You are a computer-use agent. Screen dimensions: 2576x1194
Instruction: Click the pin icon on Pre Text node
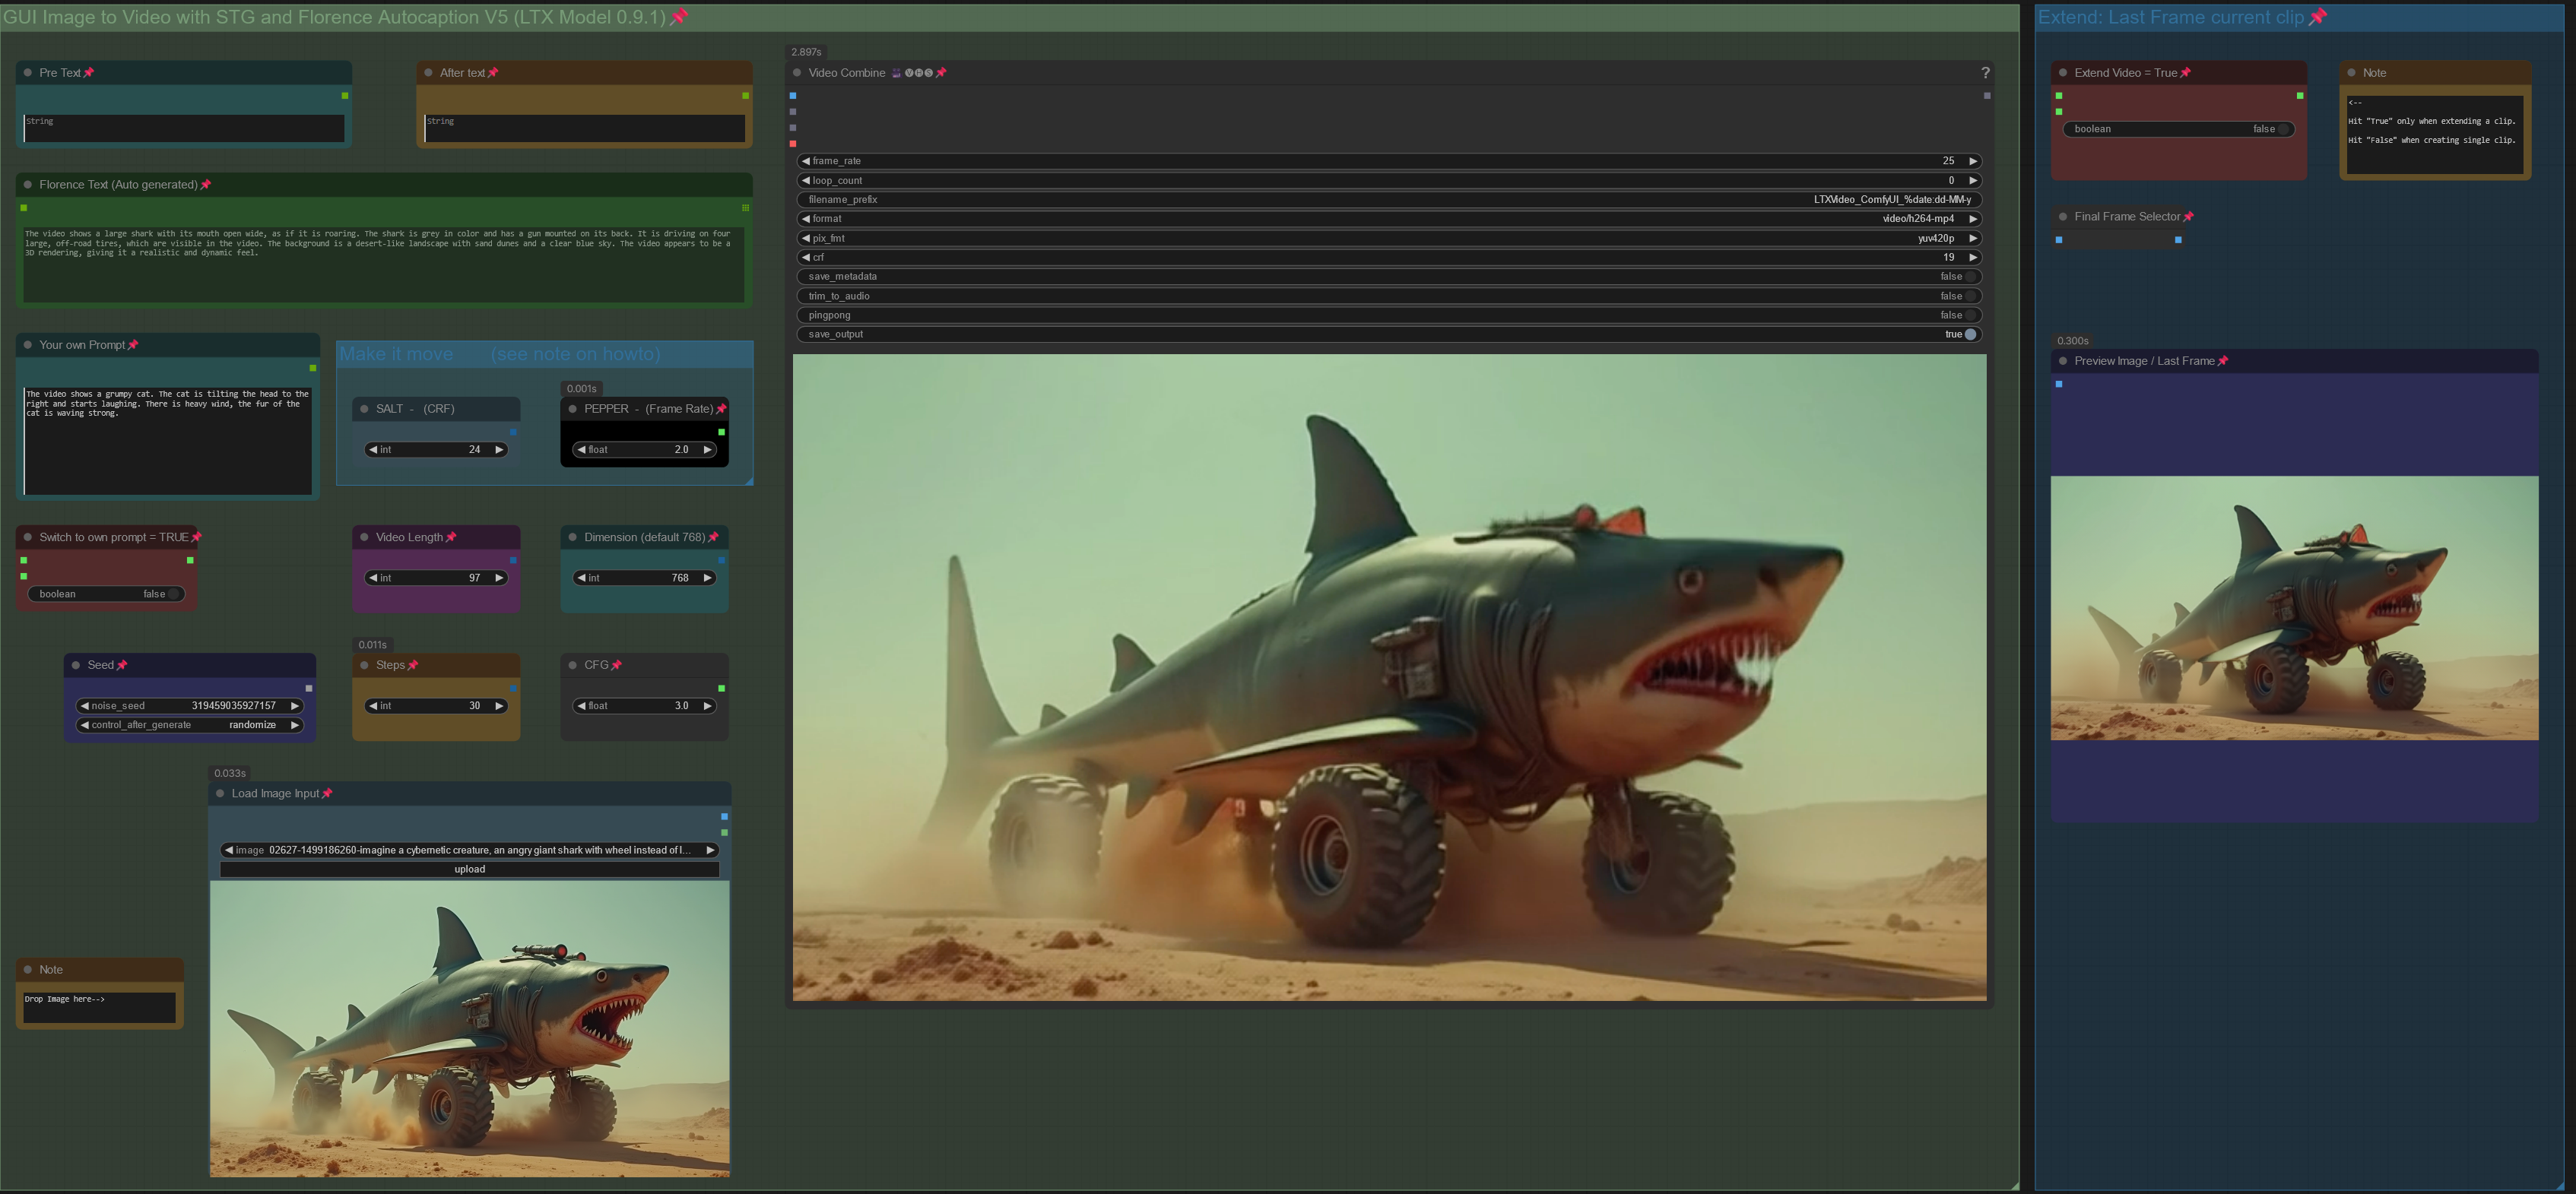tap(89, 73)
